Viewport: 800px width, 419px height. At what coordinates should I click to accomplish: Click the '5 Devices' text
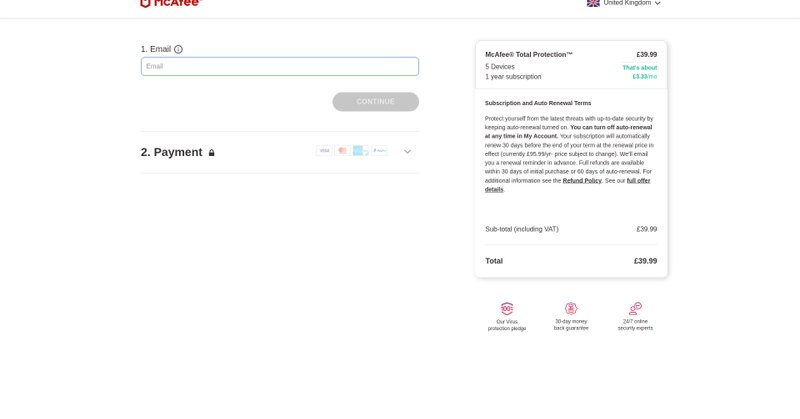tap(499, 67)
